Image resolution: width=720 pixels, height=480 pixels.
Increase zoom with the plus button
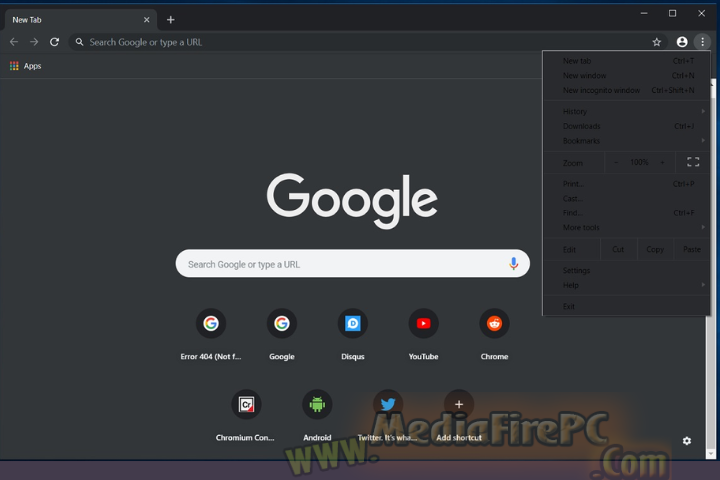[x=662, y=162]
